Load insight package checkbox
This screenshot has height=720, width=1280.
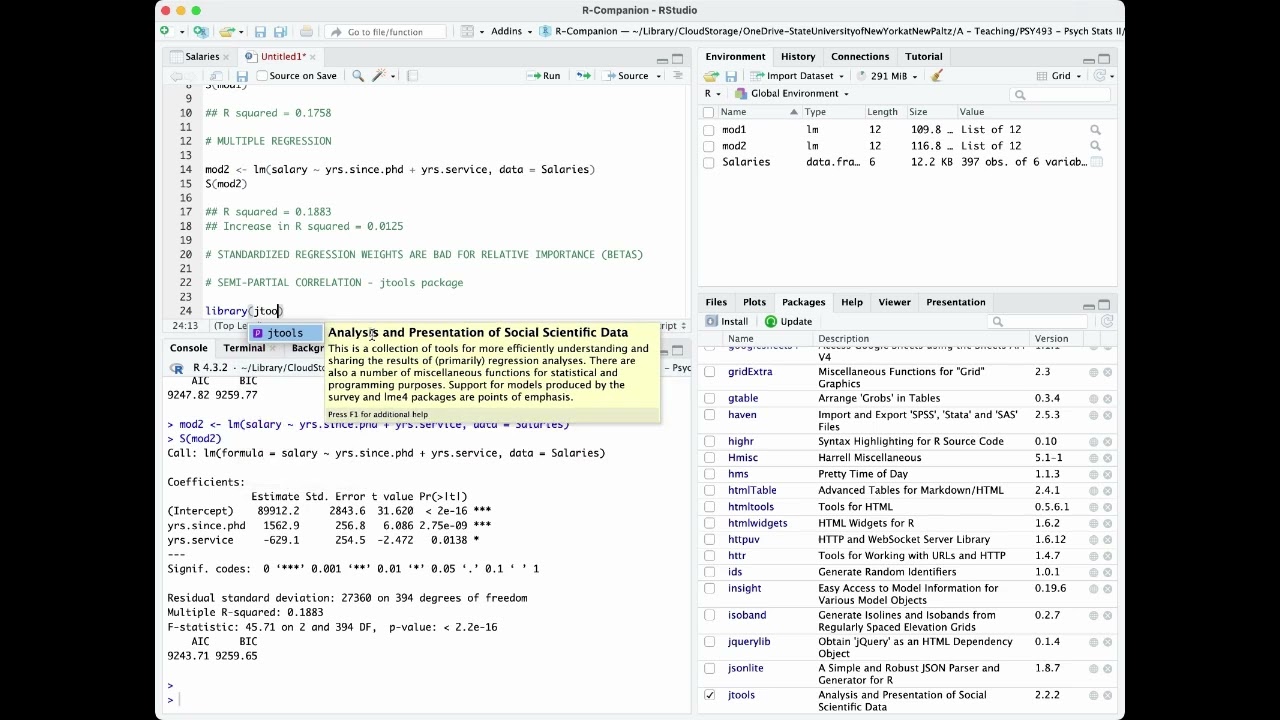tap(710, 589)
